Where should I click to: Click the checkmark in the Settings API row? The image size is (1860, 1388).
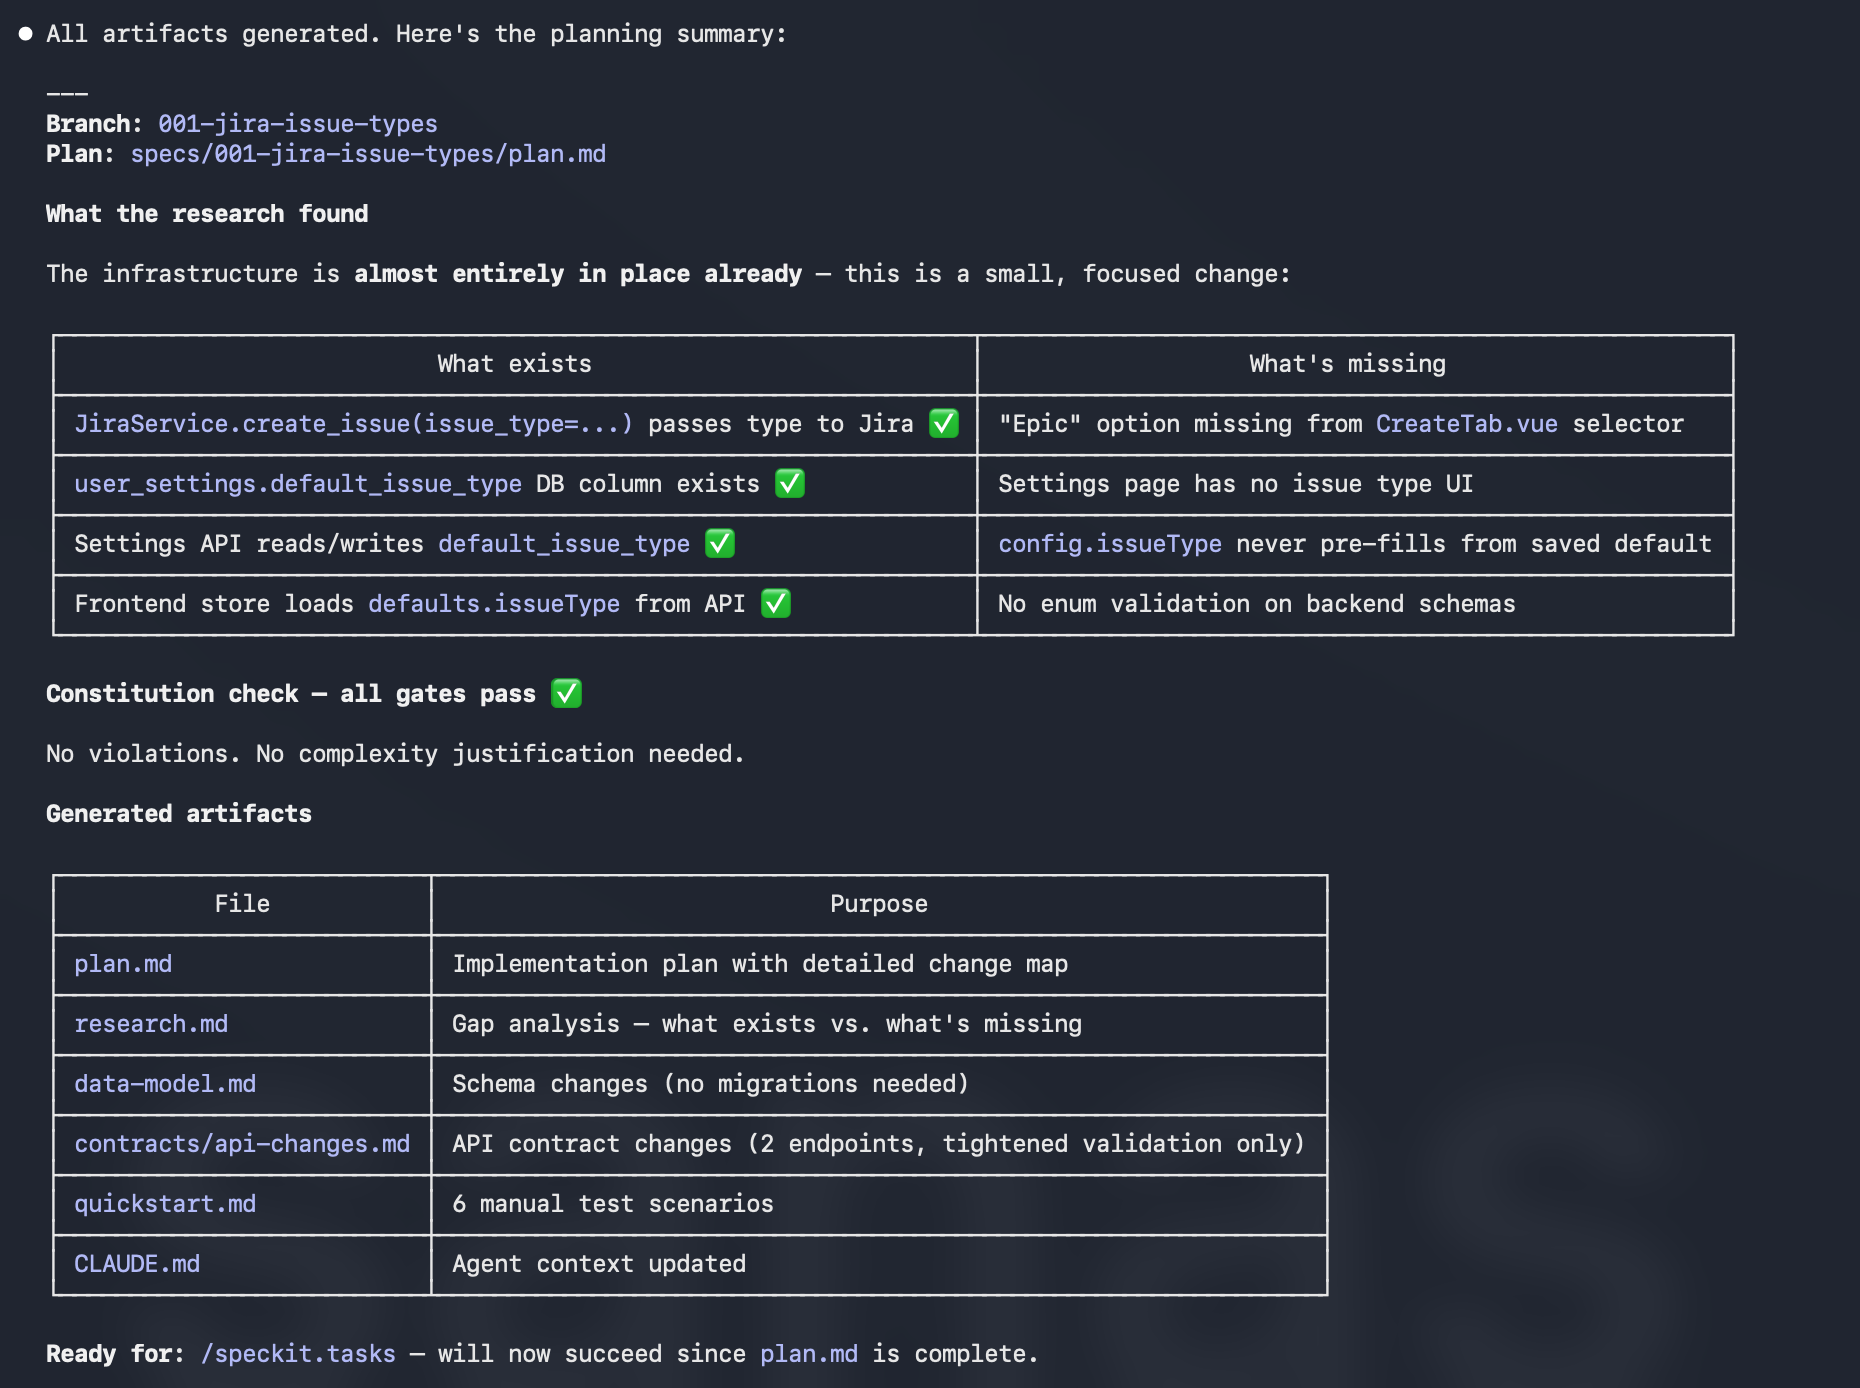coord(720,544)
